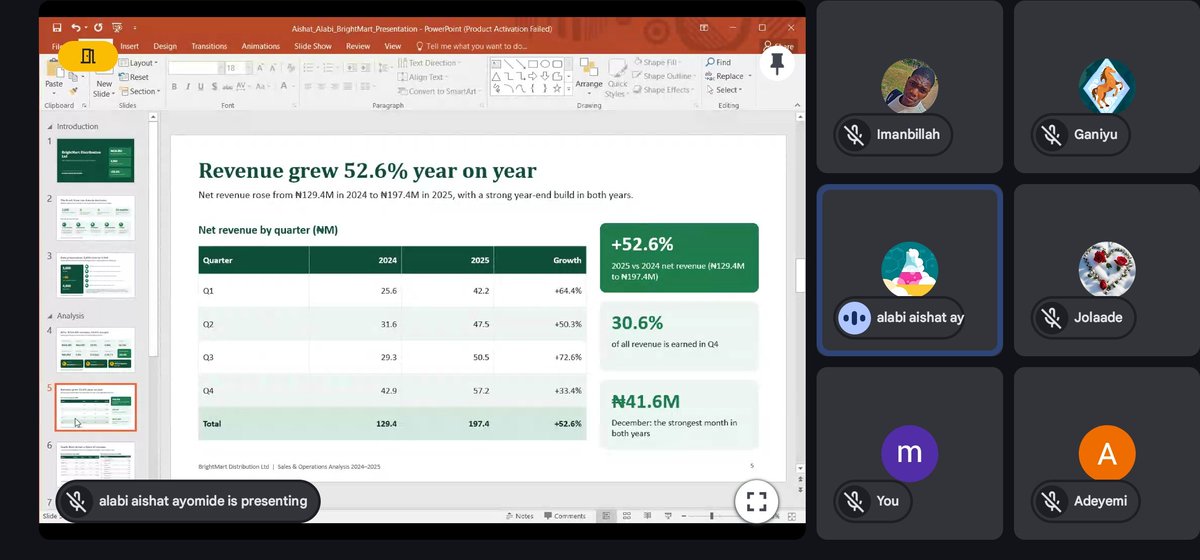Image resolution: width=1200 pixels, height=560 pixels.
Task: Switch to Slide Sorter view in status bar
Action: click(x=627, y=516)
